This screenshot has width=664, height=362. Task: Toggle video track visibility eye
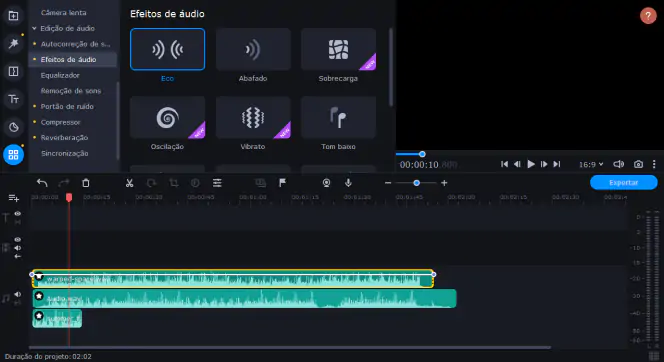click(17, 240)
